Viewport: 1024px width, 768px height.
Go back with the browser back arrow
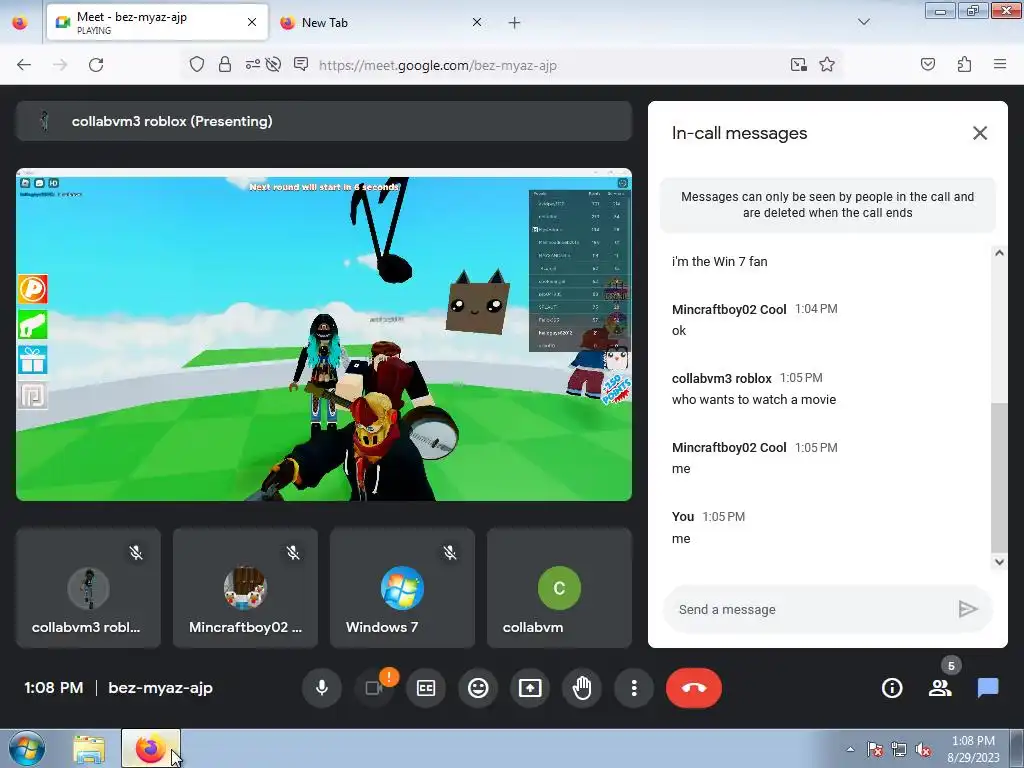pos(24,65)
